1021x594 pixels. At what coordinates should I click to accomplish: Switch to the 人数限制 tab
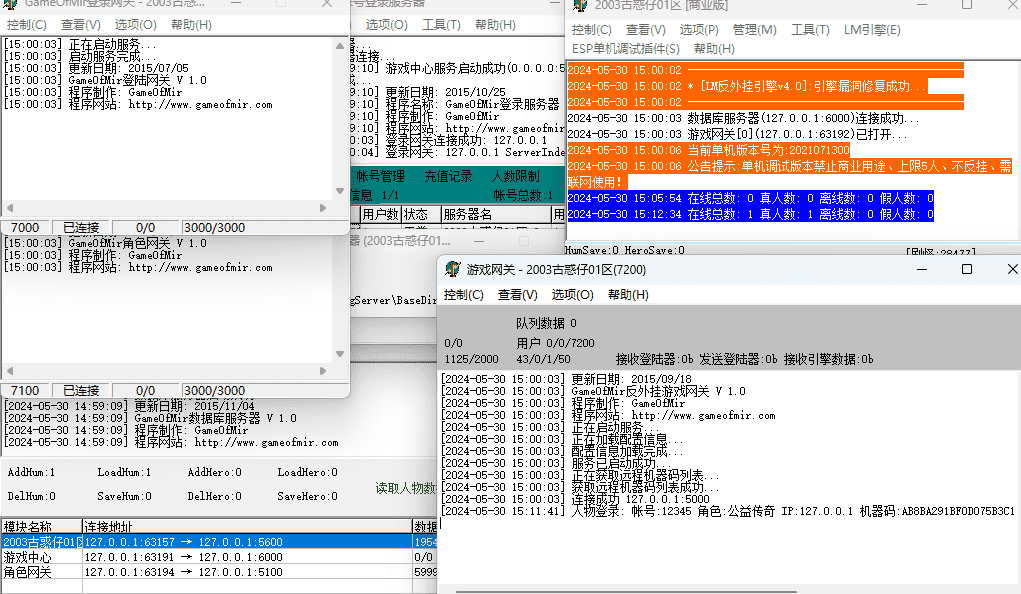click(516, 177)
